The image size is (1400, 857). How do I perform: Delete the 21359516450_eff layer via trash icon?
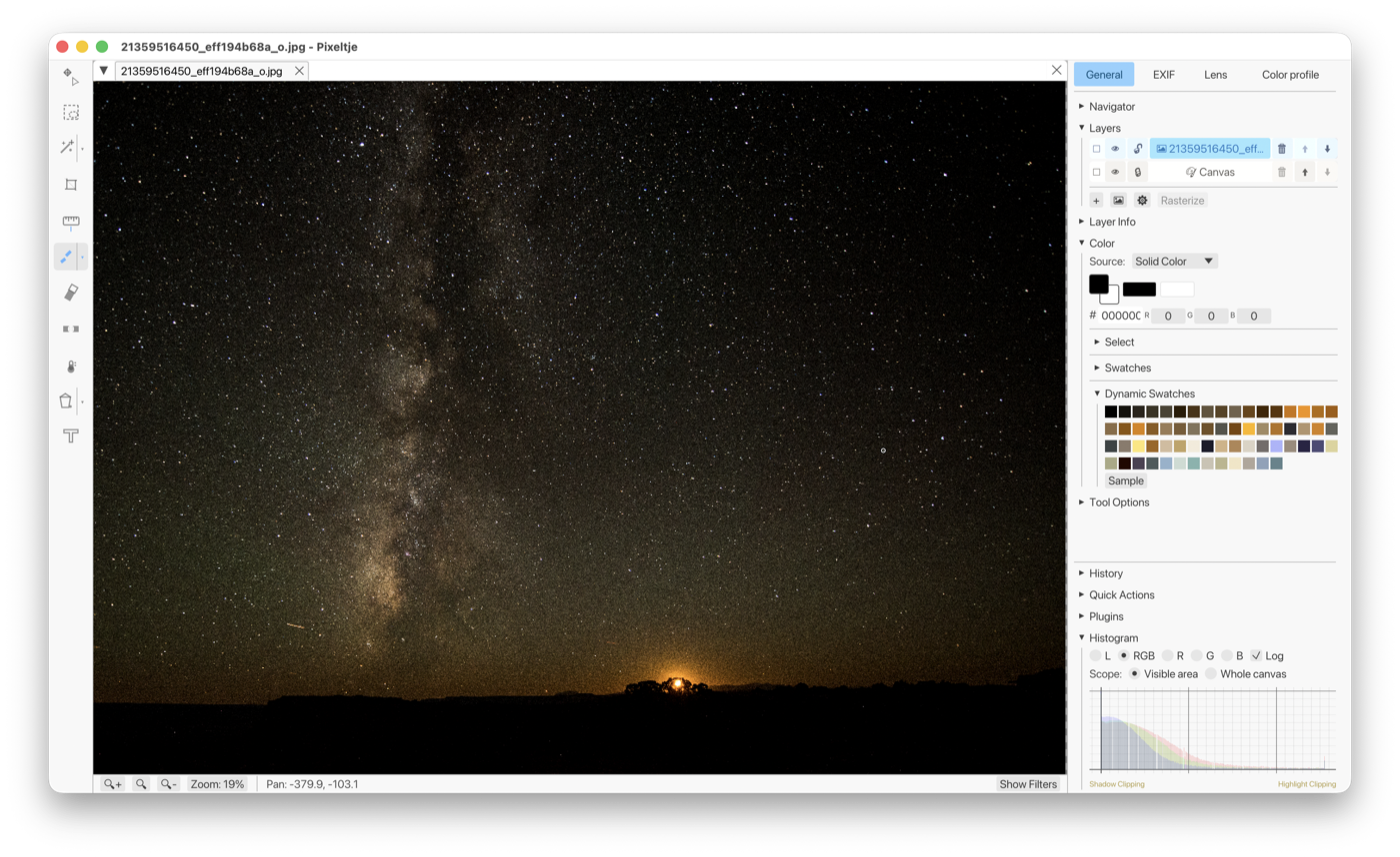1282,149
